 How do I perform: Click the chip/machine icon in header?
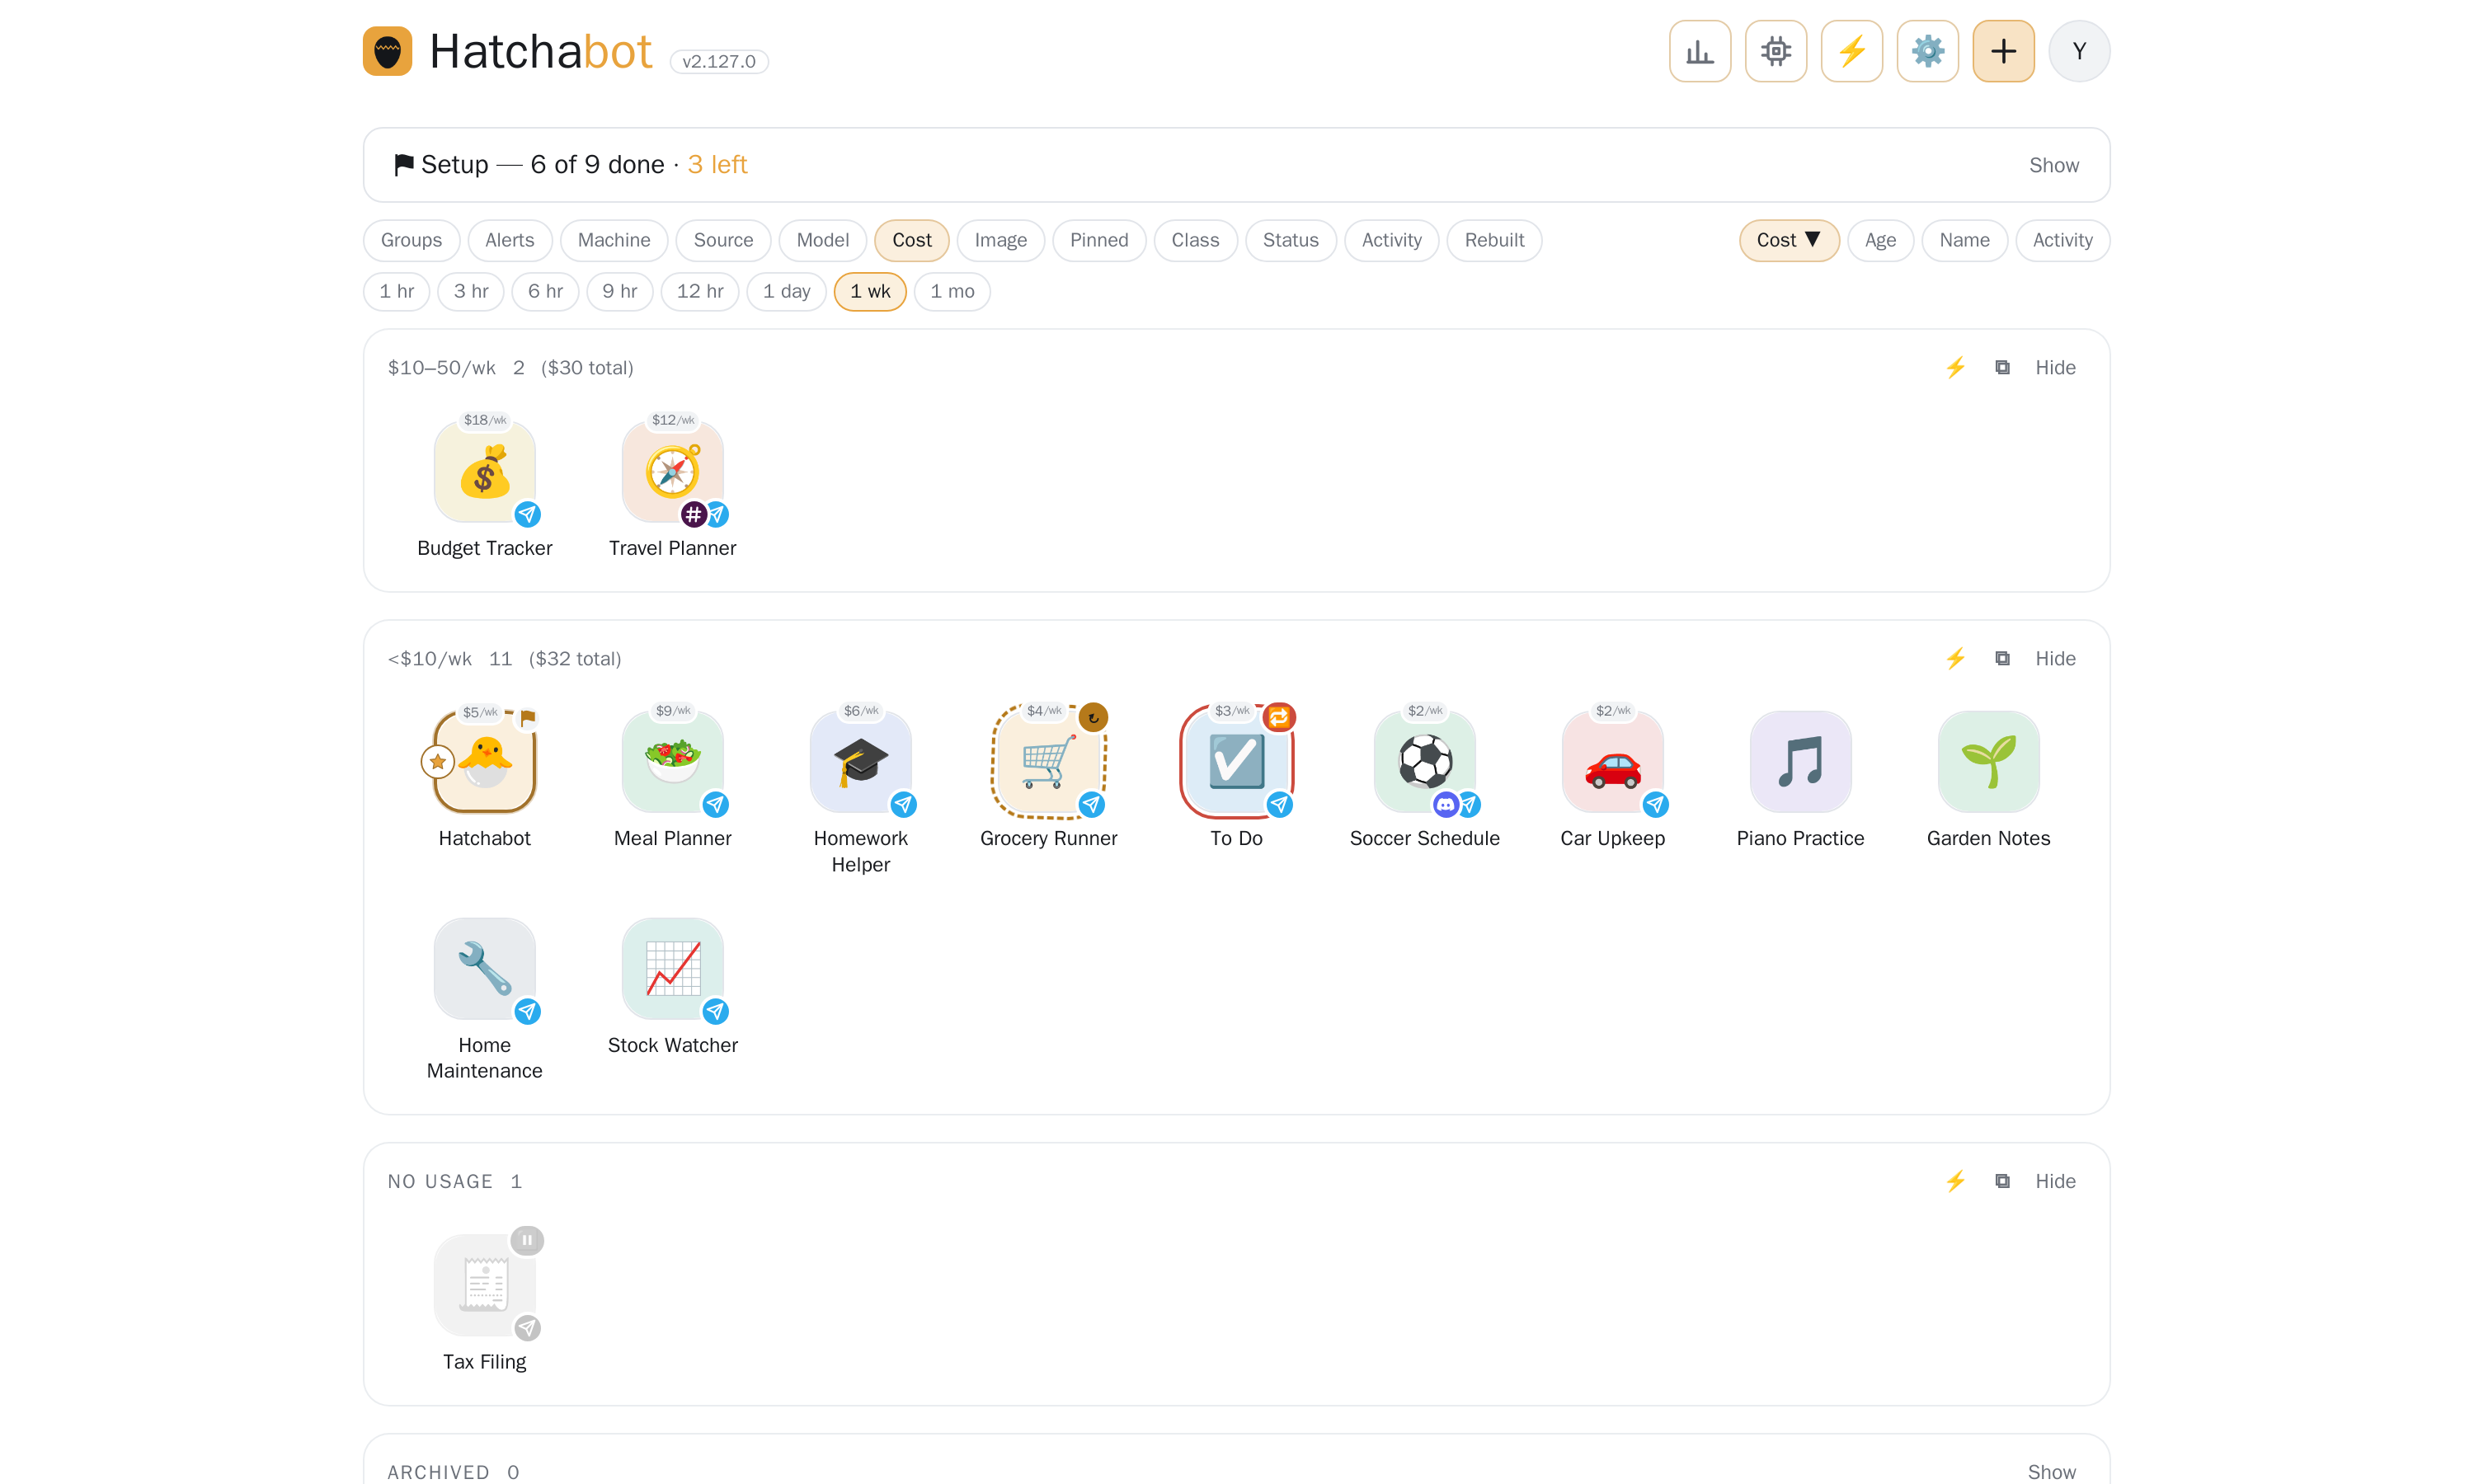click(x=1775, y=51)
